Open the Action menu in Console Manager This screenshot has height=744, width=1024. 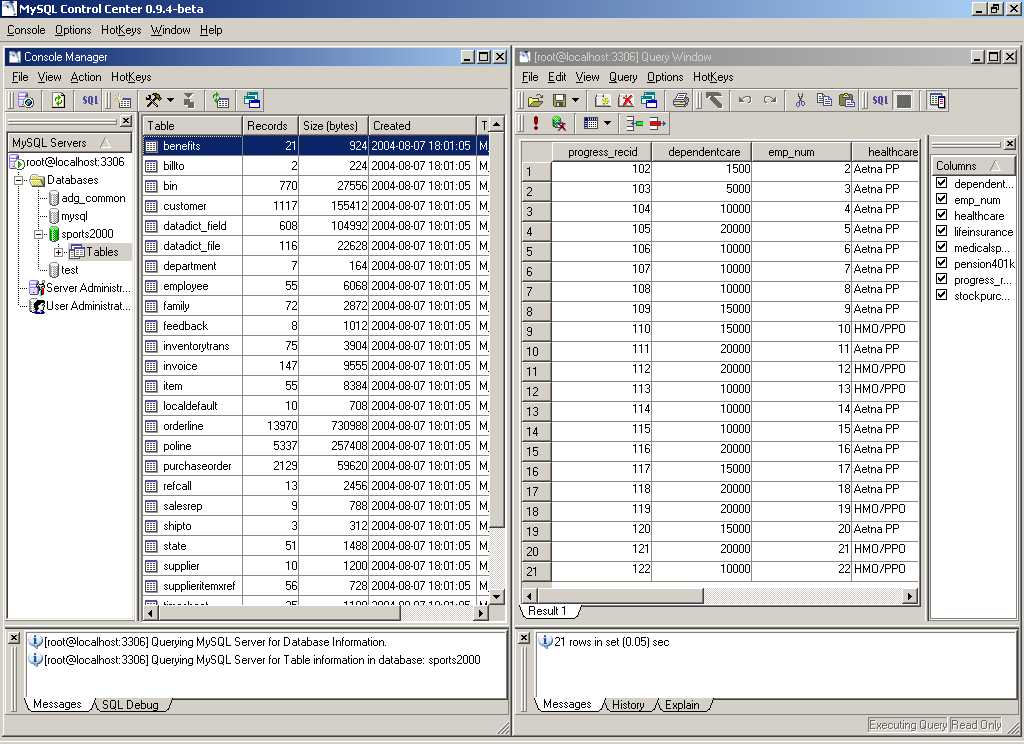(x=86, y=77)
